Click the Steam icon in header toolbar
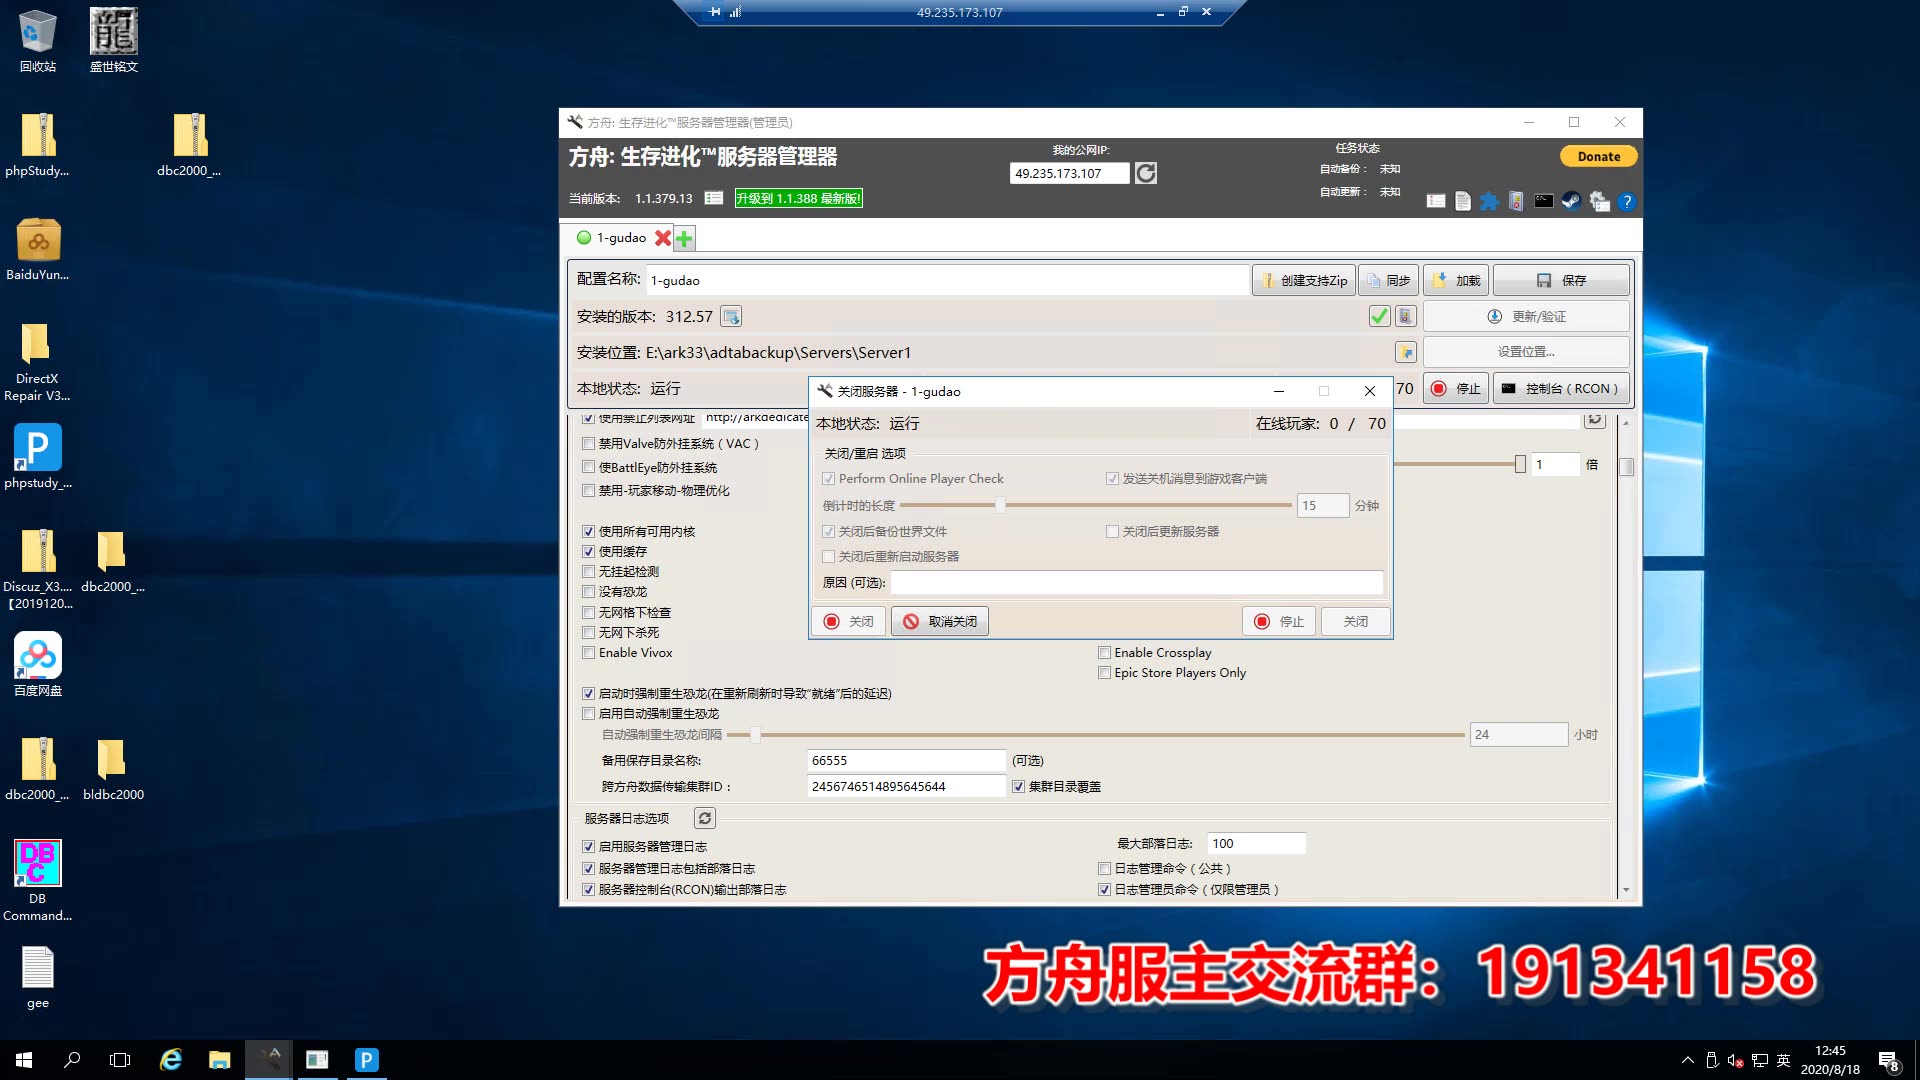The image size is (1920, 1080). 1571,201
